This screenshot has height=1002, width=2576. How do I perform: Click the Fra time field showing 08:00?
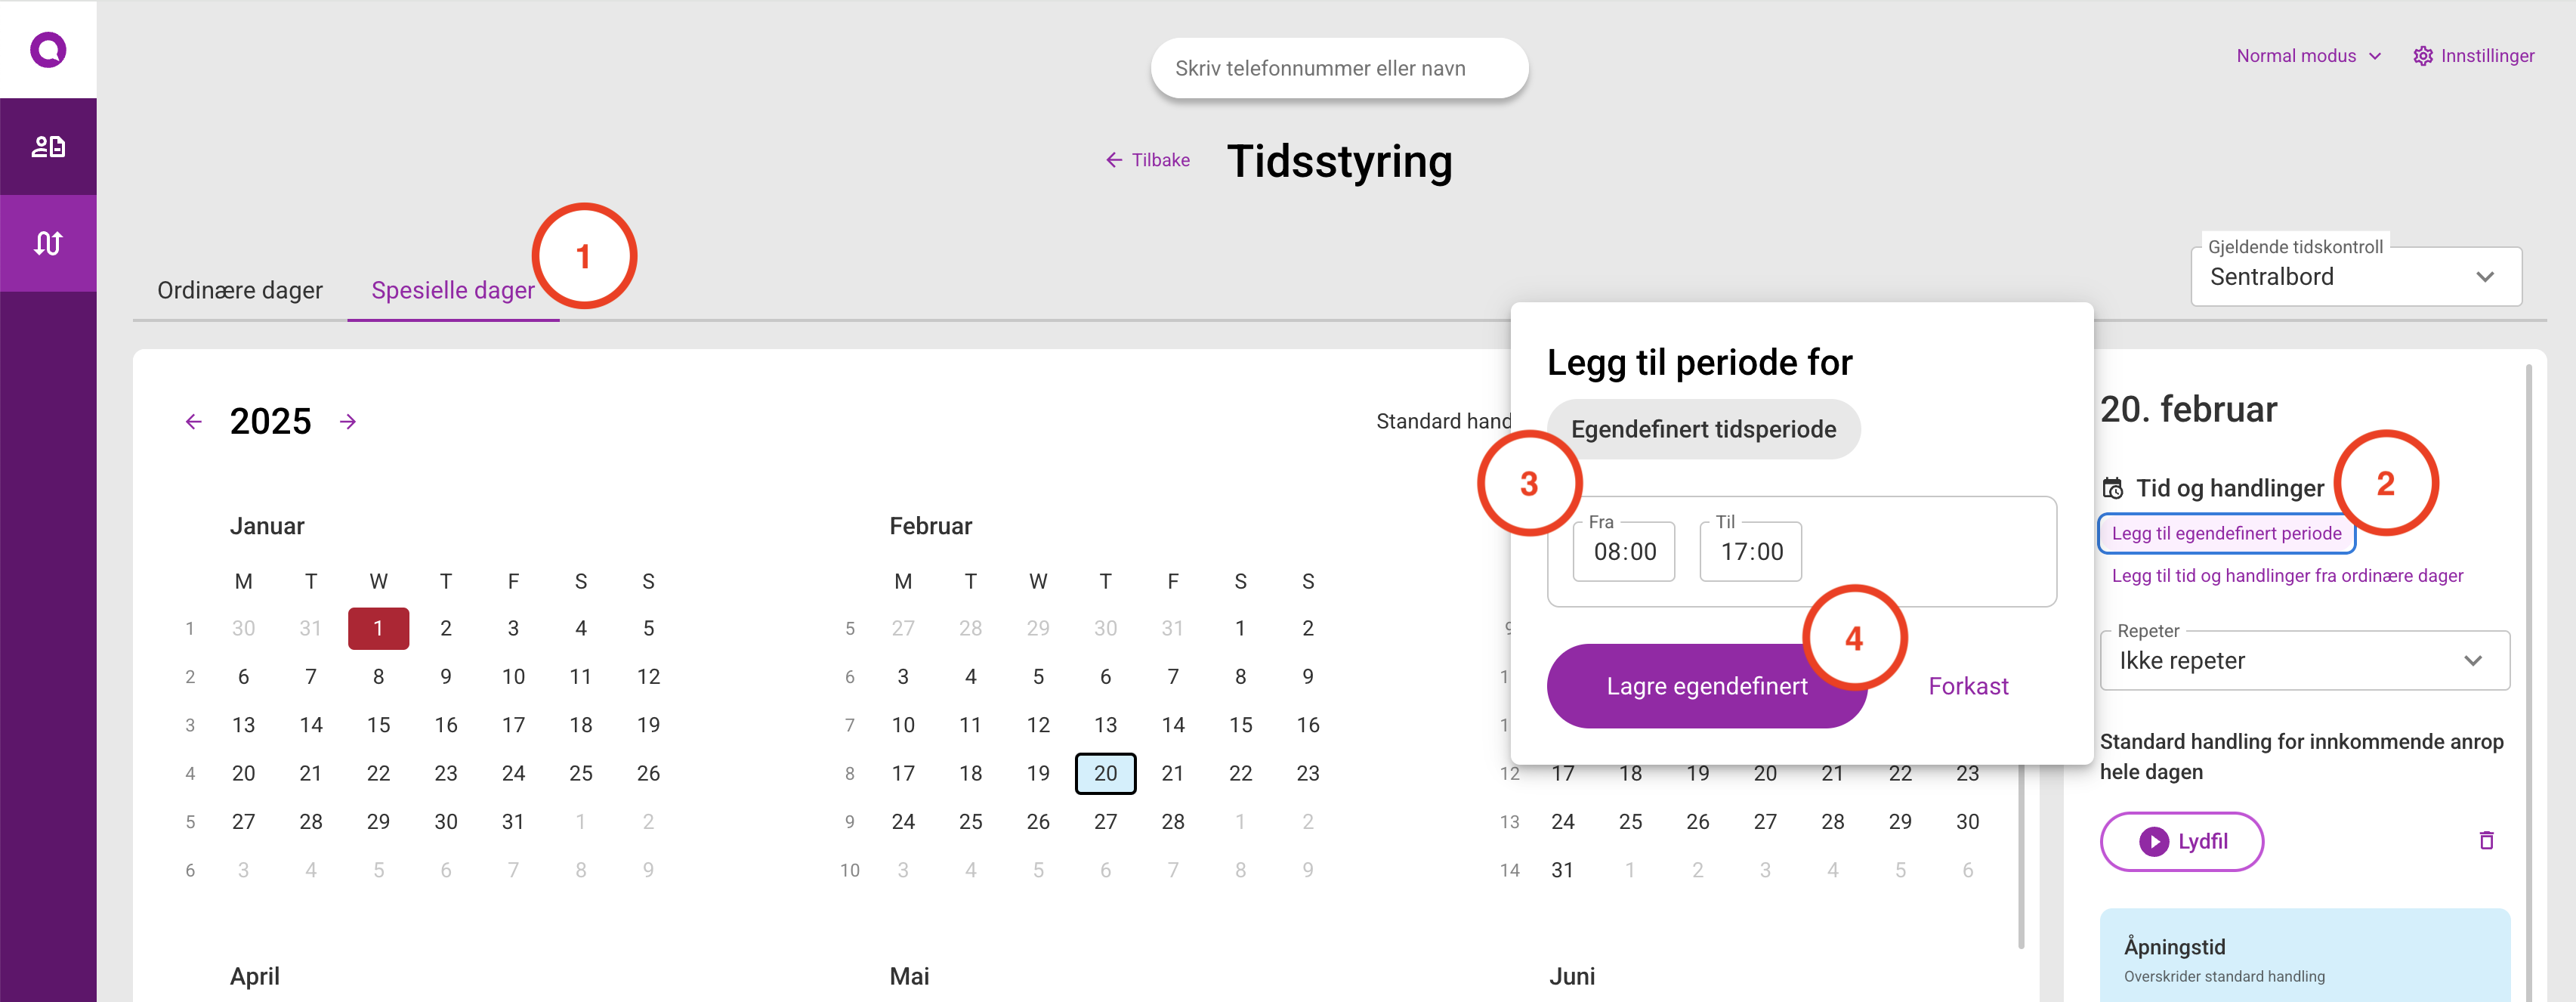(x=1623, y=551)
